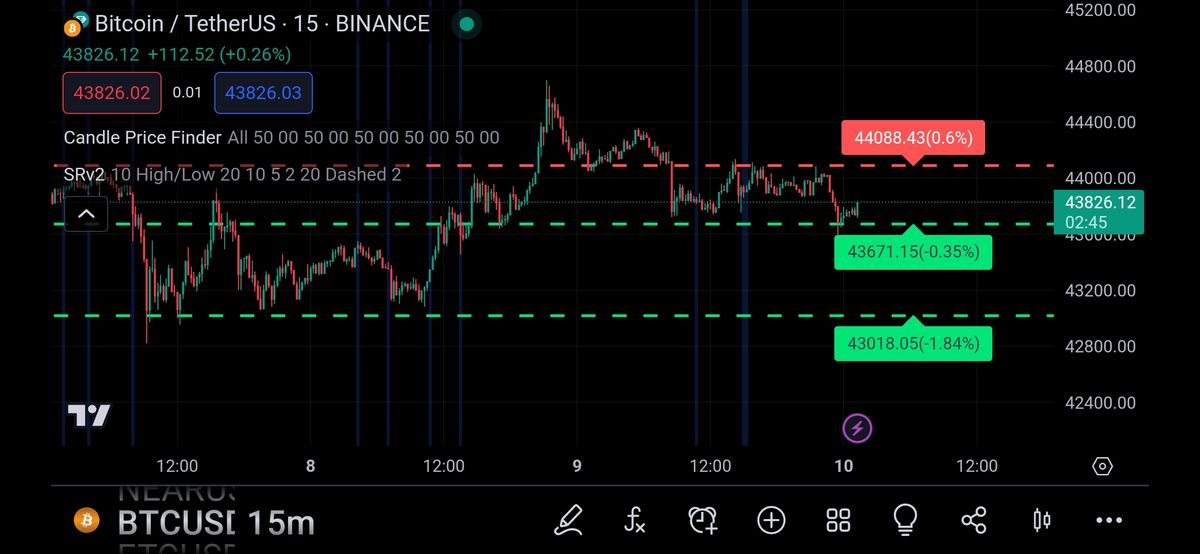This screenshot has height=554, width=1200.
Task: Open the BTCUSD symbol selector
Action: coord(175,522)
